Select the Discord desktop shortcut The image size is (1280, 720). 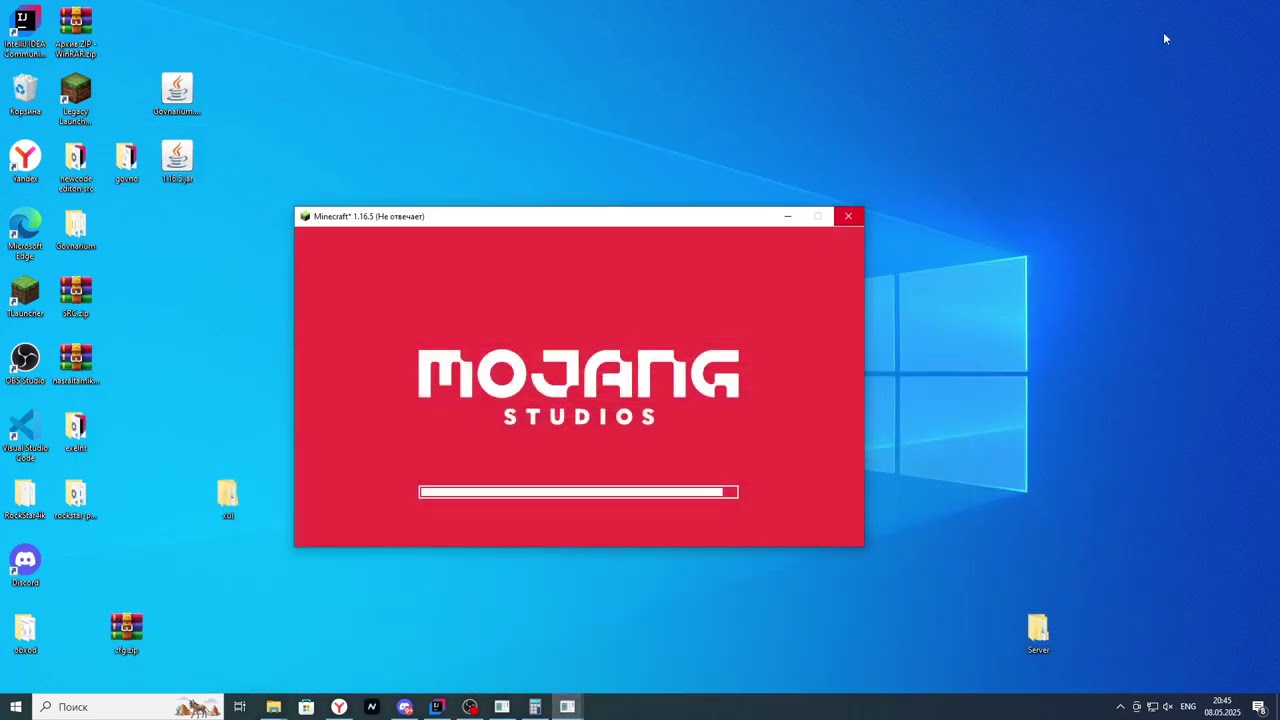tap(25, 566)
